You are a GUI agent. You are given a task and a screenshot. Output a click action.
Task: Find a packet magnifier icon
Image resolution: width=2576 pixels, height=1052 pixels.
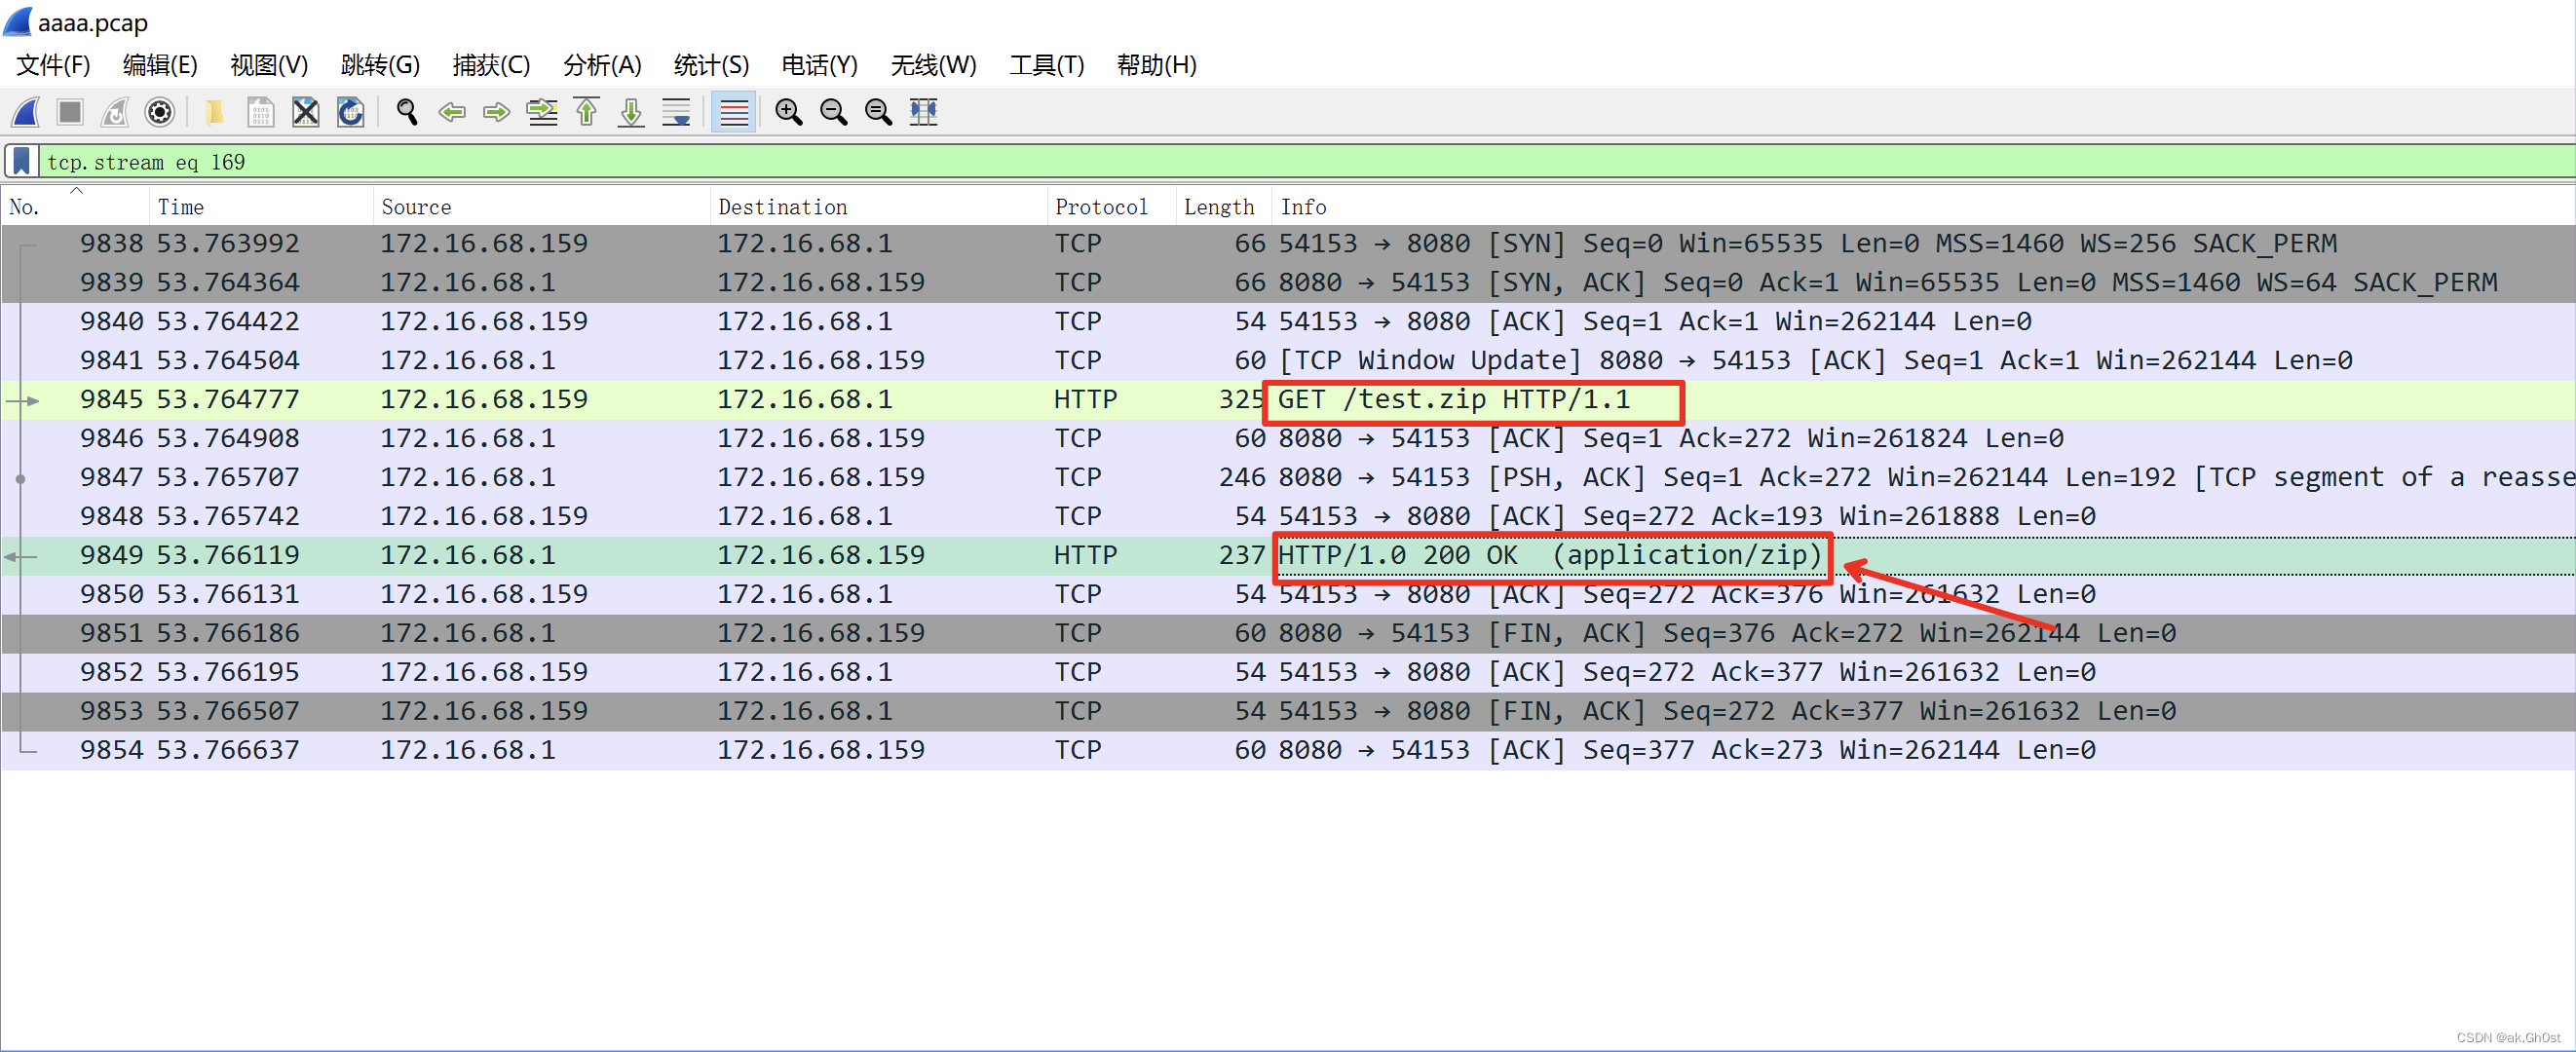pos(406,112)
